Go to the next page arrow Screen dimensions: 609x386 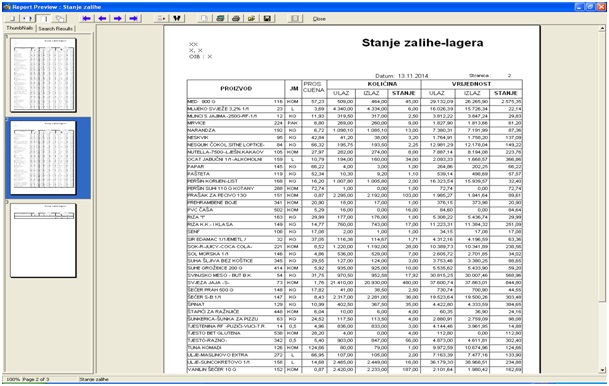coord(118,18)
